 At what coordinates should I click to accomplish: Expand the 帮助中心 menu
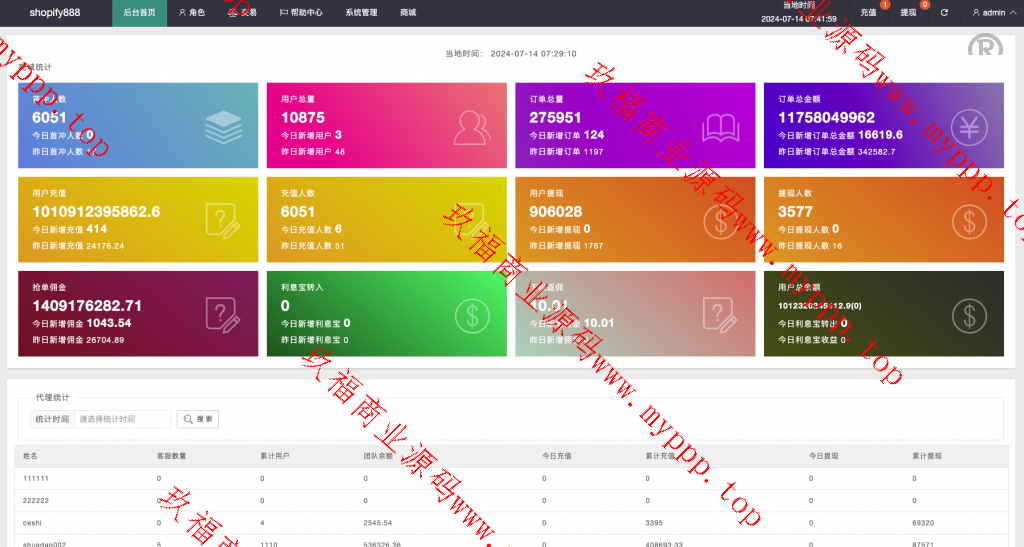301,13
